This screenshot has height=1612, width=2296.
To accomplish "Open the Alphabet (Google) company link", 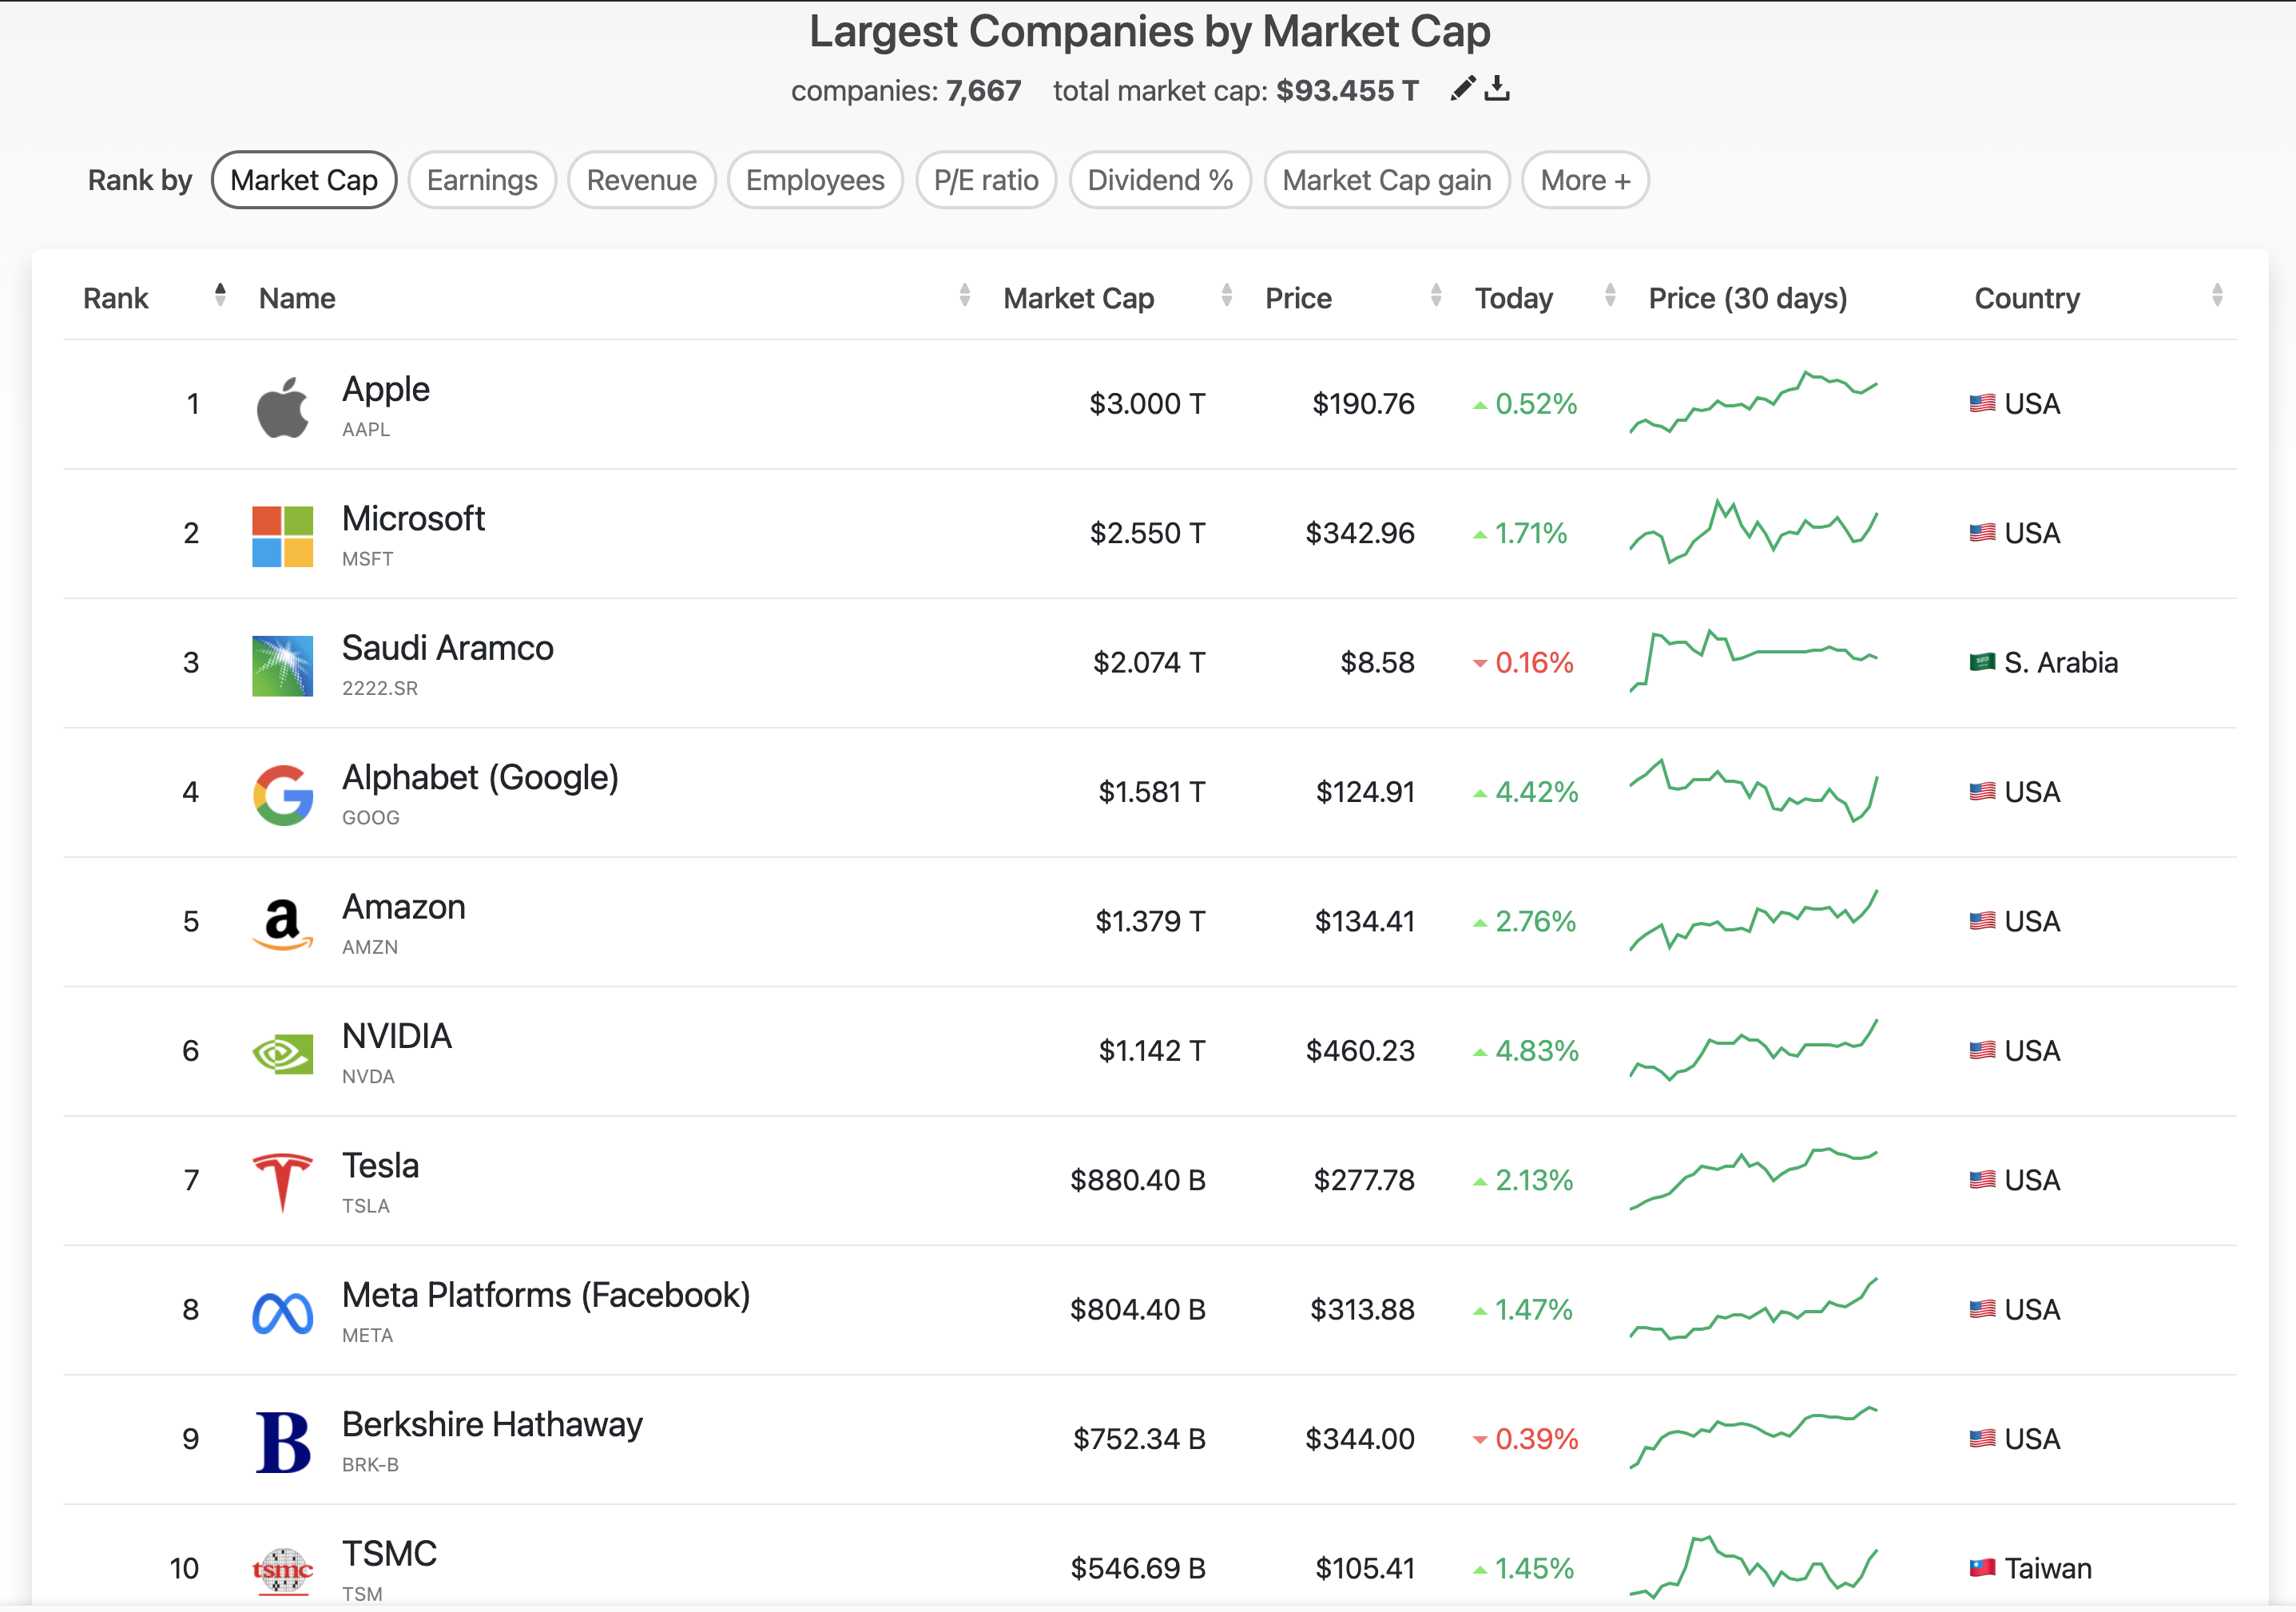I will coord(480,778).
